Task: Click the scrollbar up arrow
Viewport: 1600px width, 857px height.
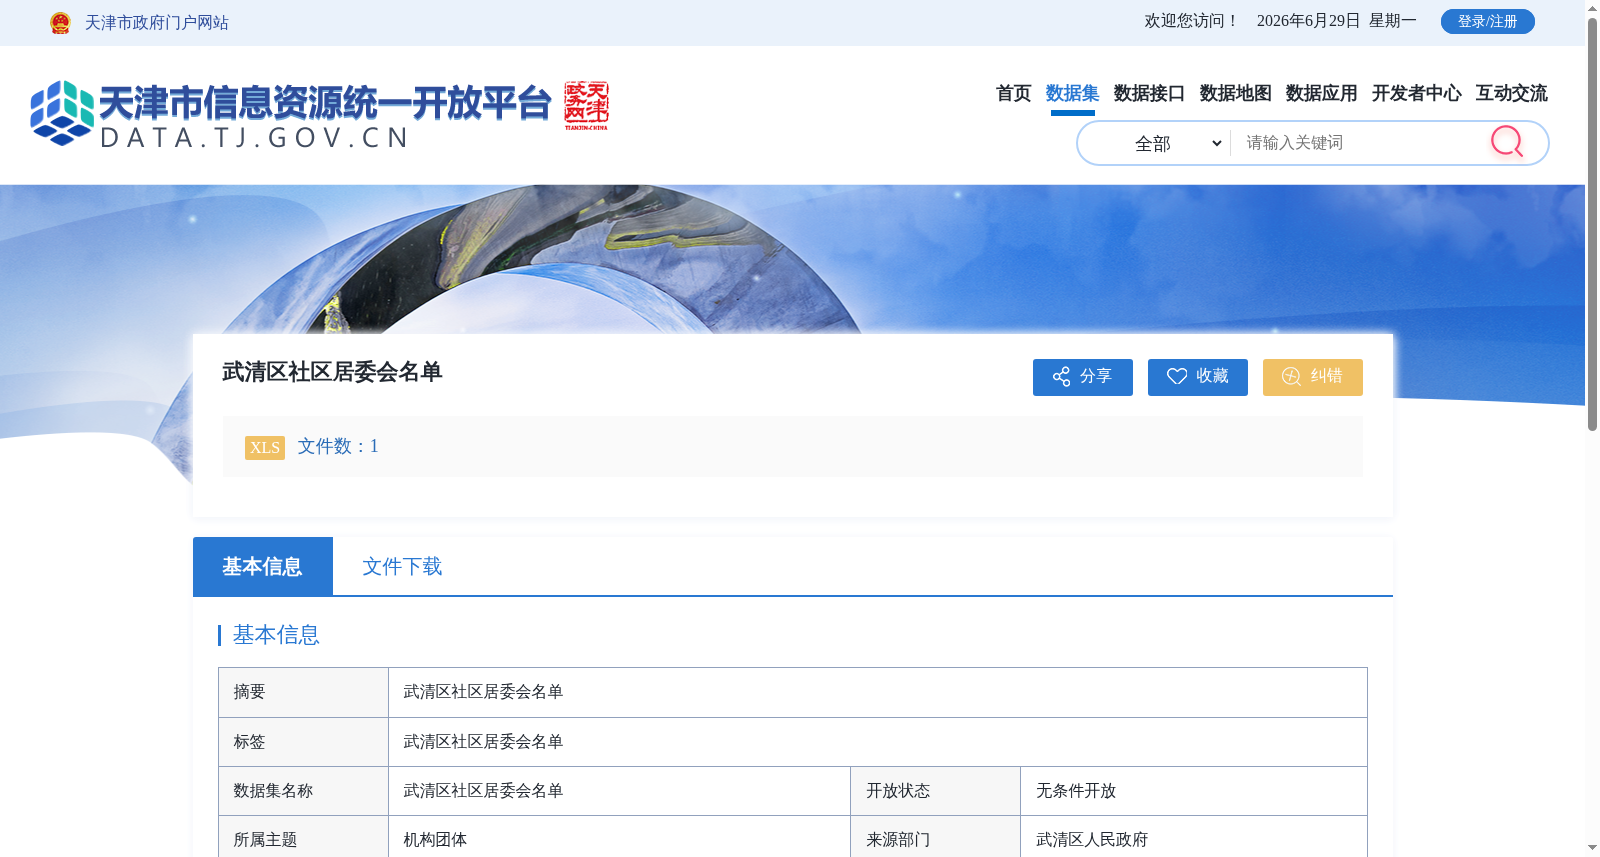Action: [x=1592, y=8]
